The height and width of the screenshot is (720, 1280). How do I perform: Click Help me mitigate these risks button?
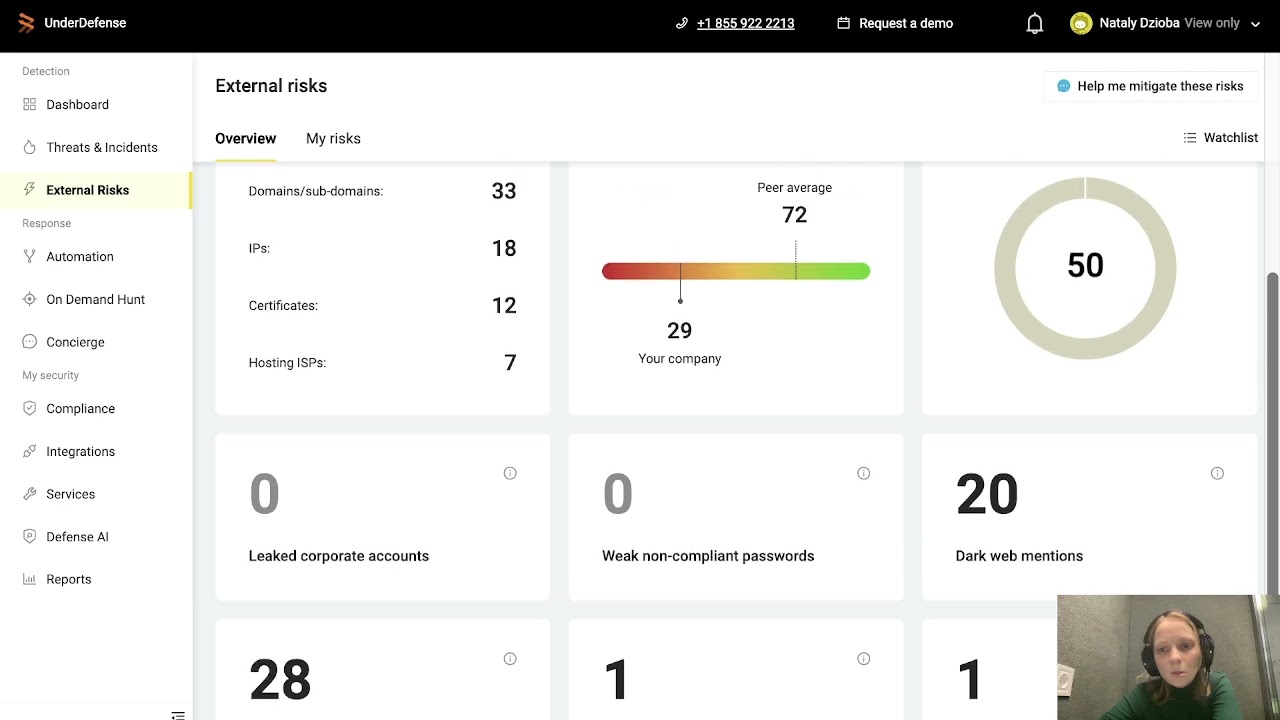tap(1149, 86)
